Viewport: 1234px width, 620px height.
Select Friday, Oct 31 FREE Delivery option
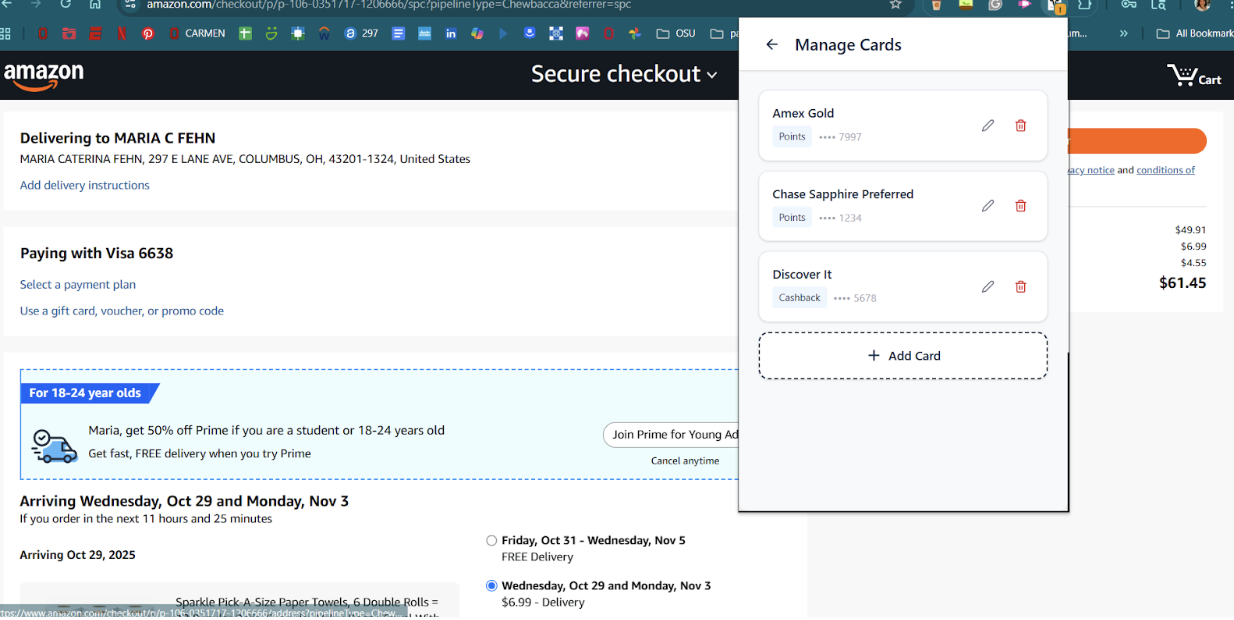tap(491, 541)
